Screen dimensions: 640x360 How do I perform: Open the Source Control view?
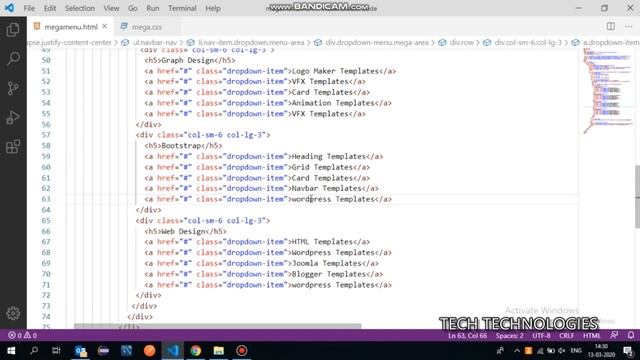(x=13, y=88)
